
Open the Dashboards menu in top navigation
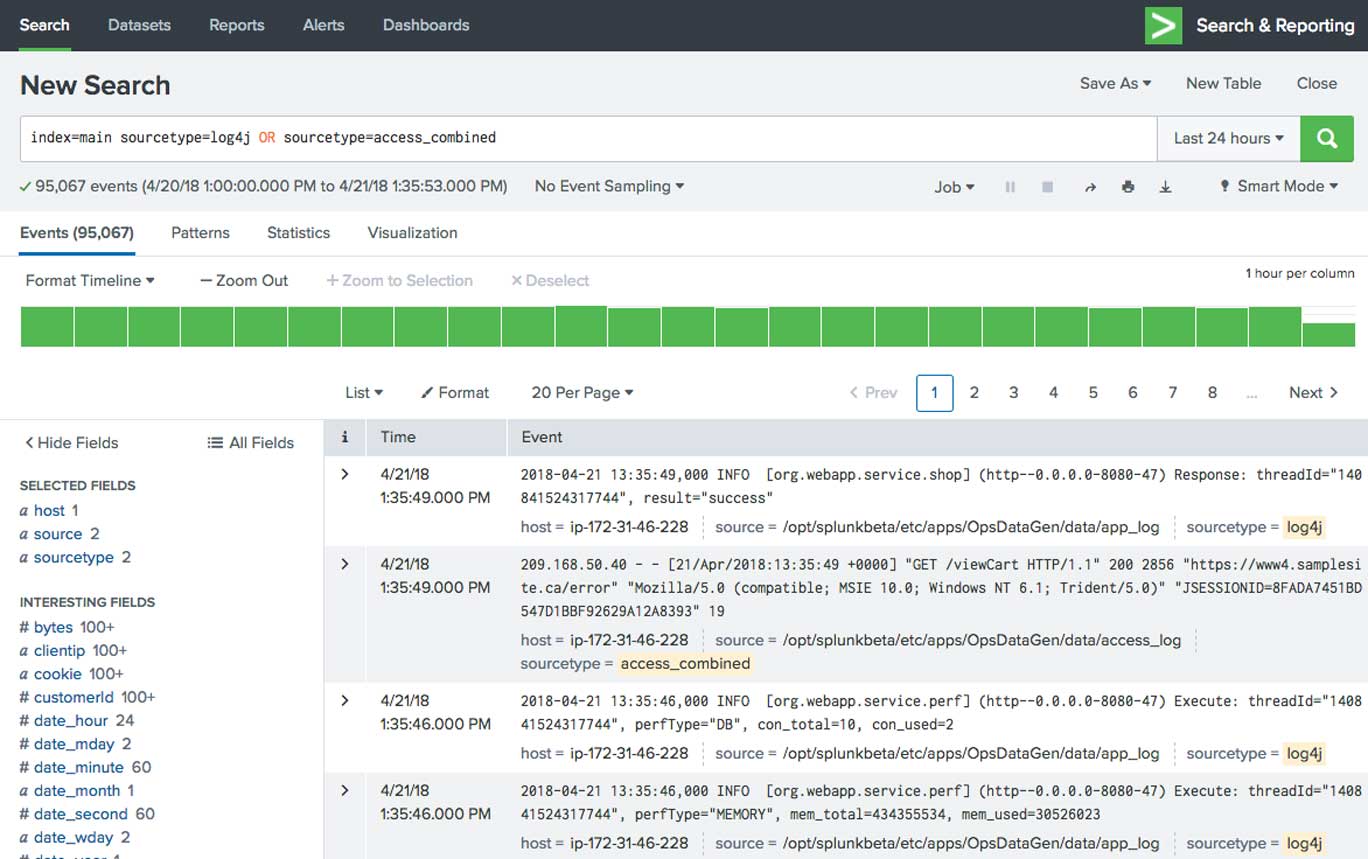point(426,25)
